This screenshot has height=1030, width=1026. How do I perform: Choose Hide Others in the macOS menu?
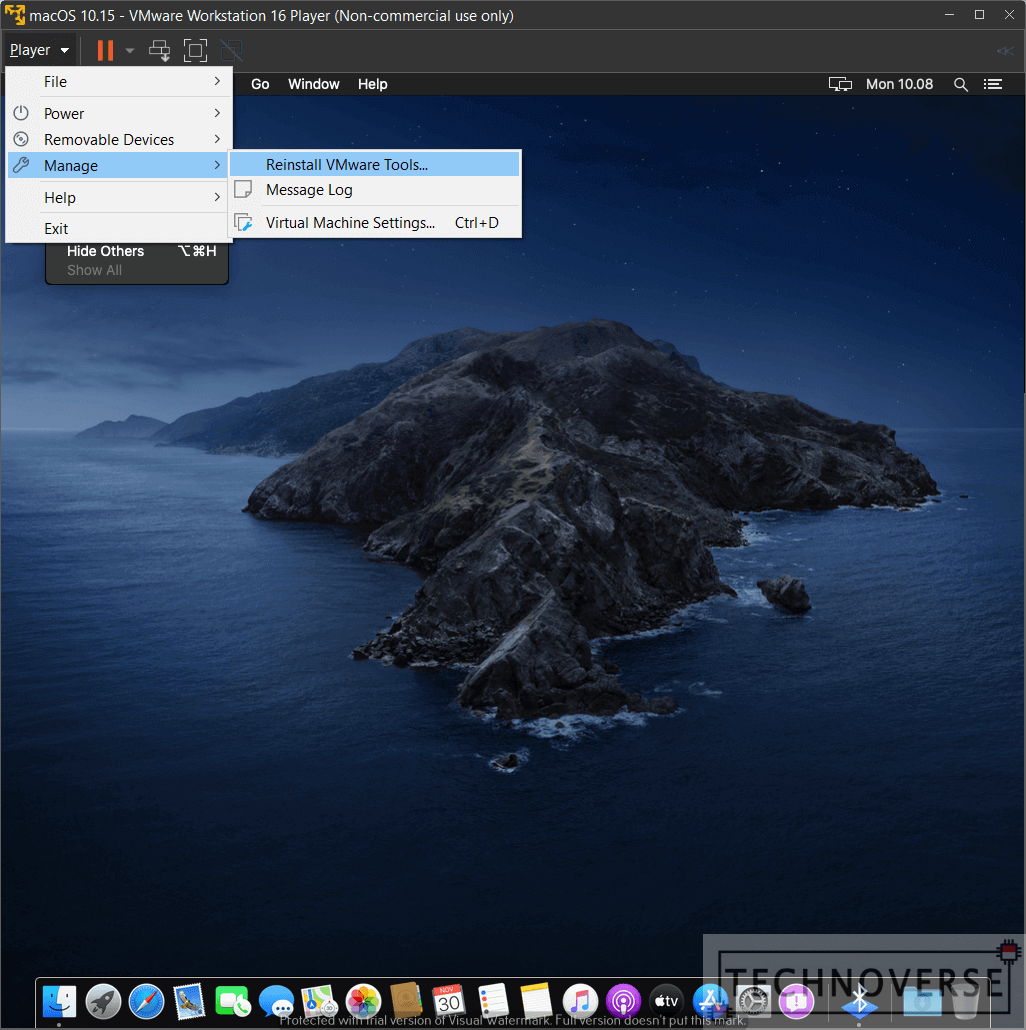[x=137, y=251]
